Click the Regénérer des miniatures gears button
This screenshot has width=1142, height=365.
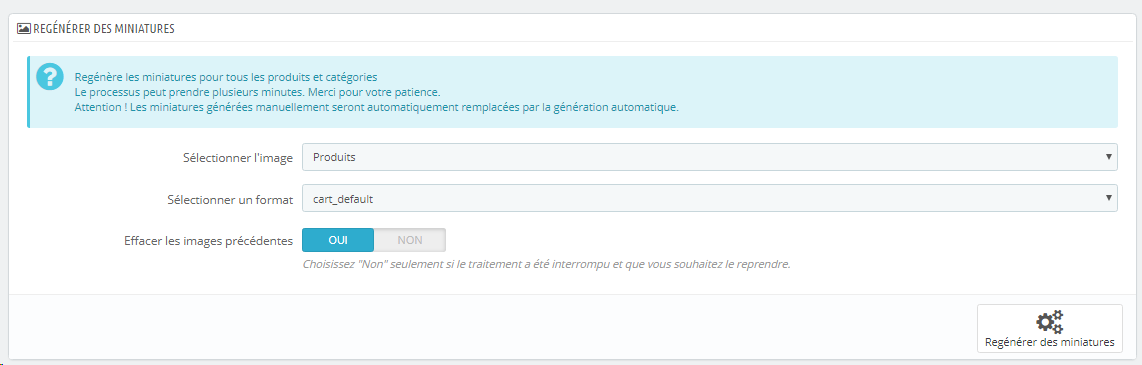pyautogui.click(x=1050, y=329)
